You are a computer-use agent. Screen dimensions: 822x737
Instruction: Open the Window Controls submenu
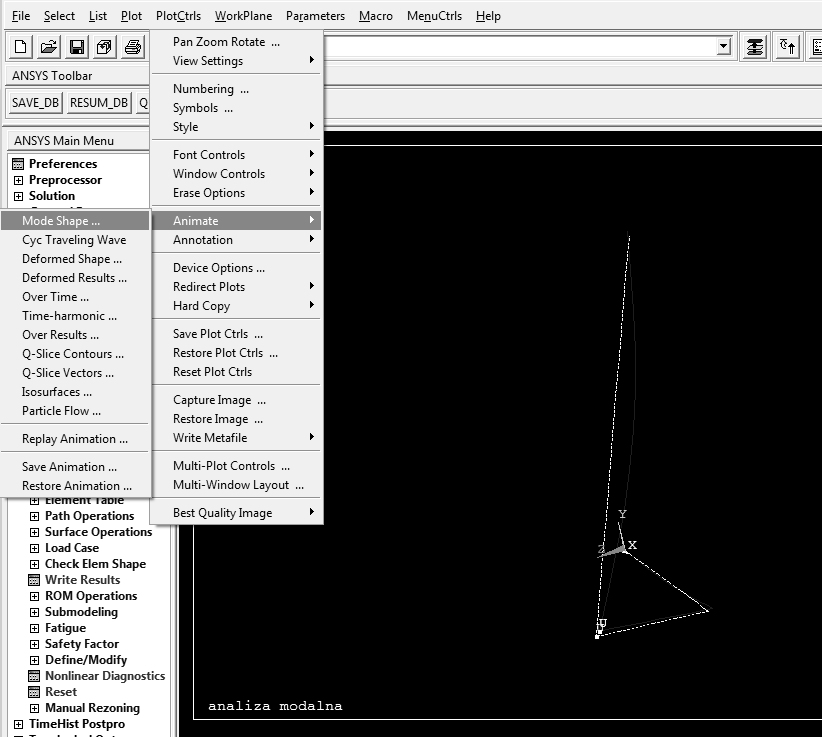(236, 174)
